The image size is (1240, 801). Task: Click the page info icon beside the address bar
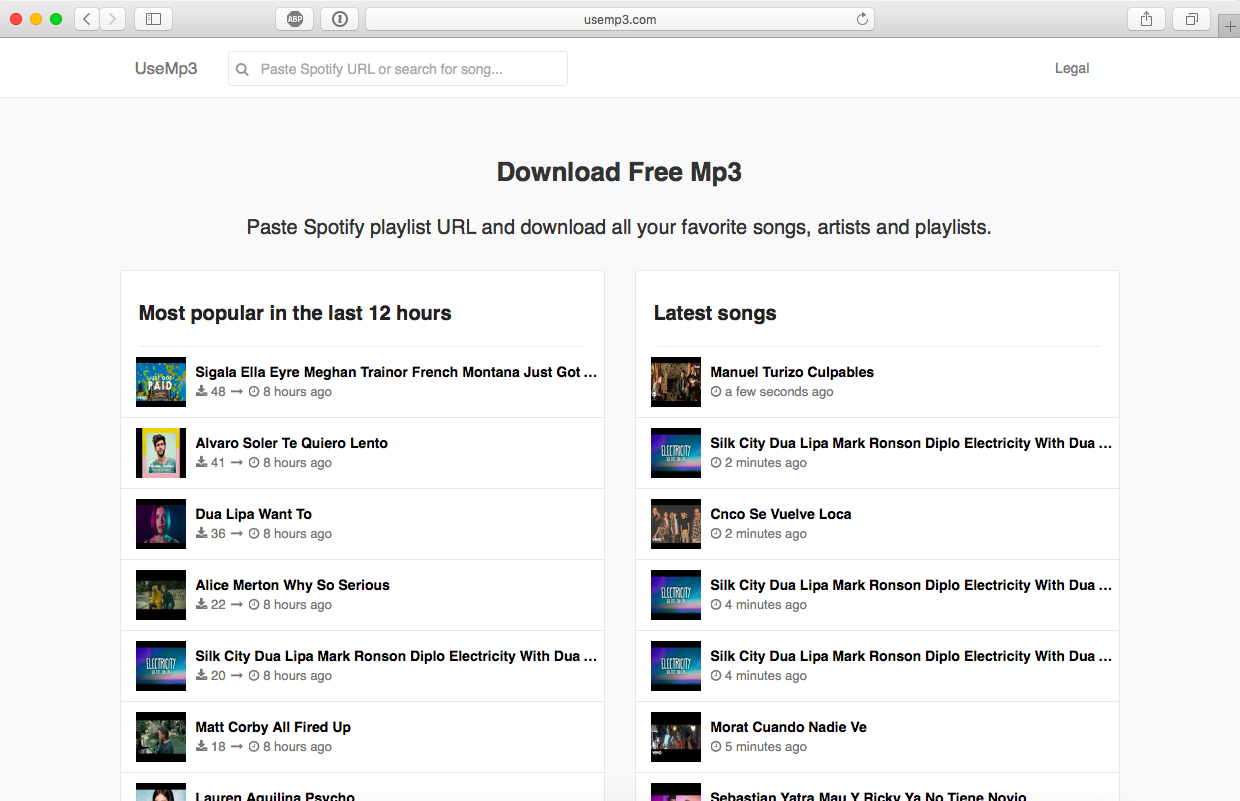(339, 18)
